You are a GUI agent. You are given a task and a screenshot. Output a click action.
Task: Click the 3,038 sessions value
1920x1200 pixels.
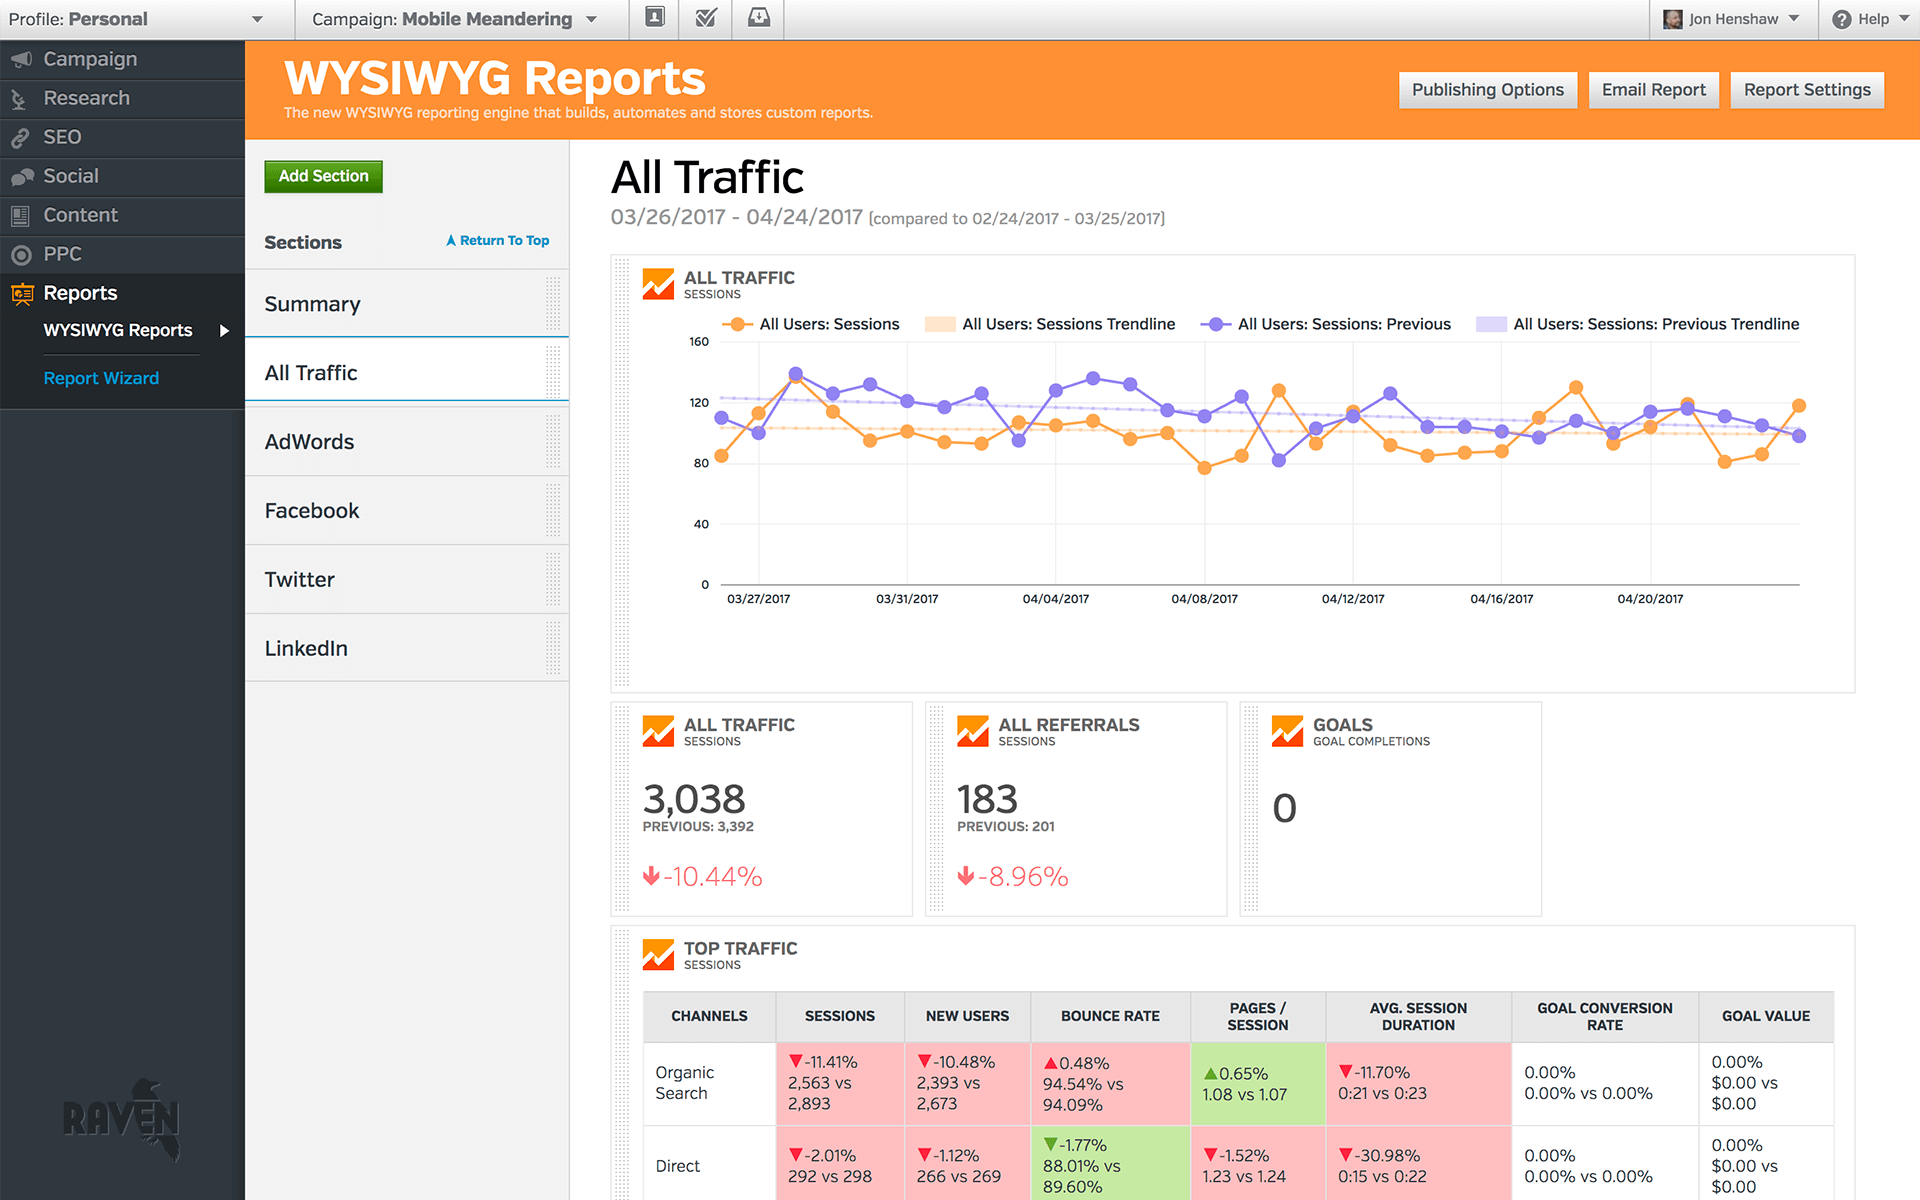coord(694,799)
